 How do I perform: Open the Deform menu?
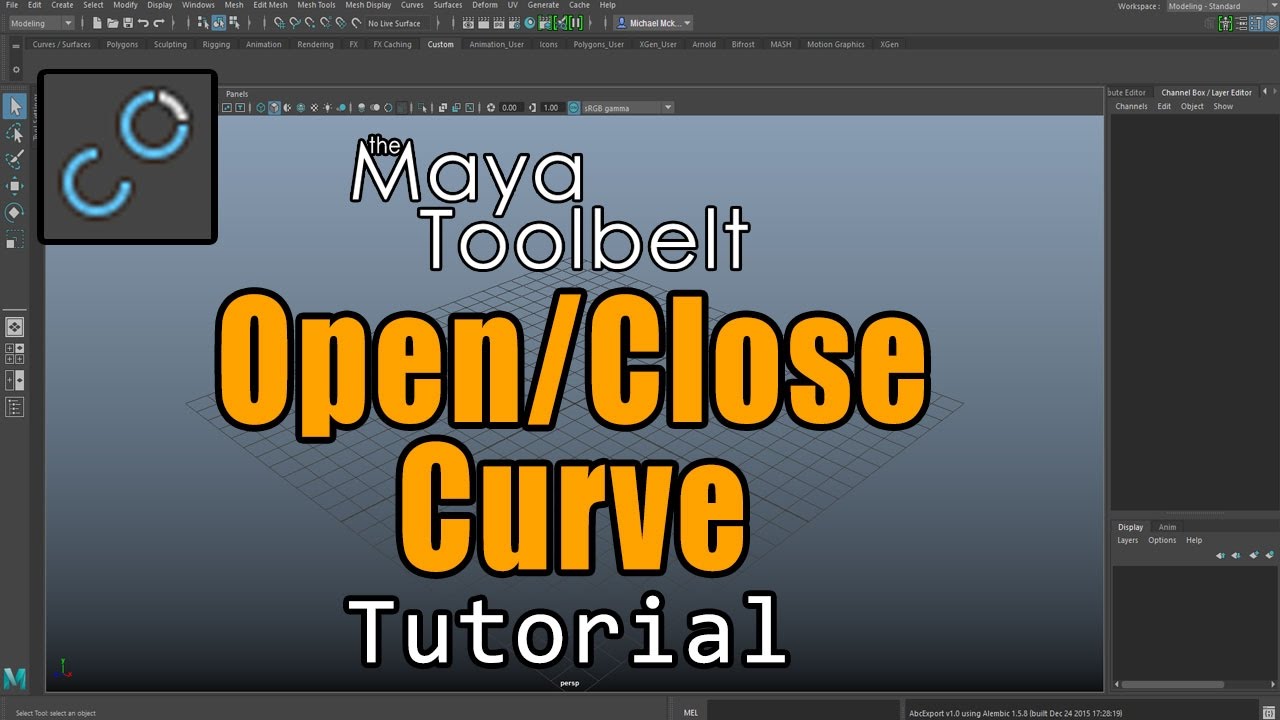tap(485, 5)
